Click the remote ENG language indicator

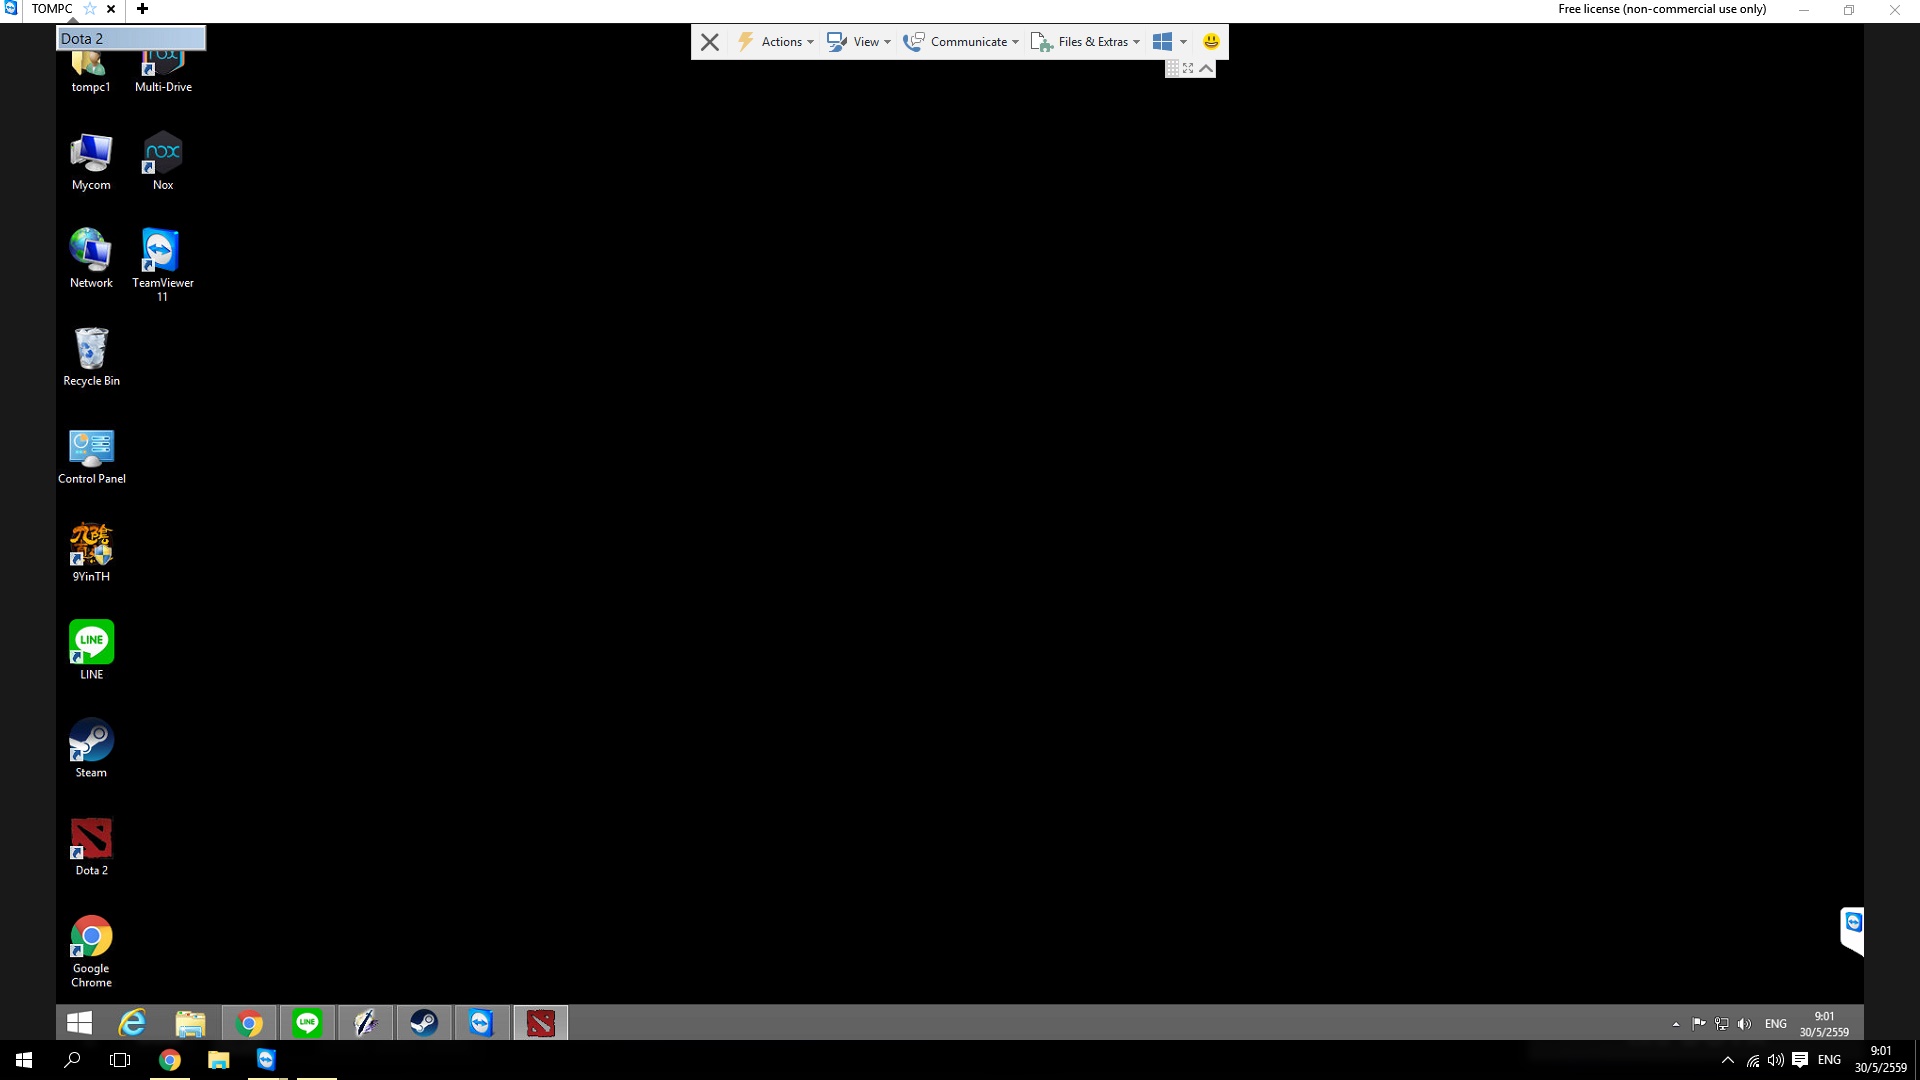tap(1776, 1024)
